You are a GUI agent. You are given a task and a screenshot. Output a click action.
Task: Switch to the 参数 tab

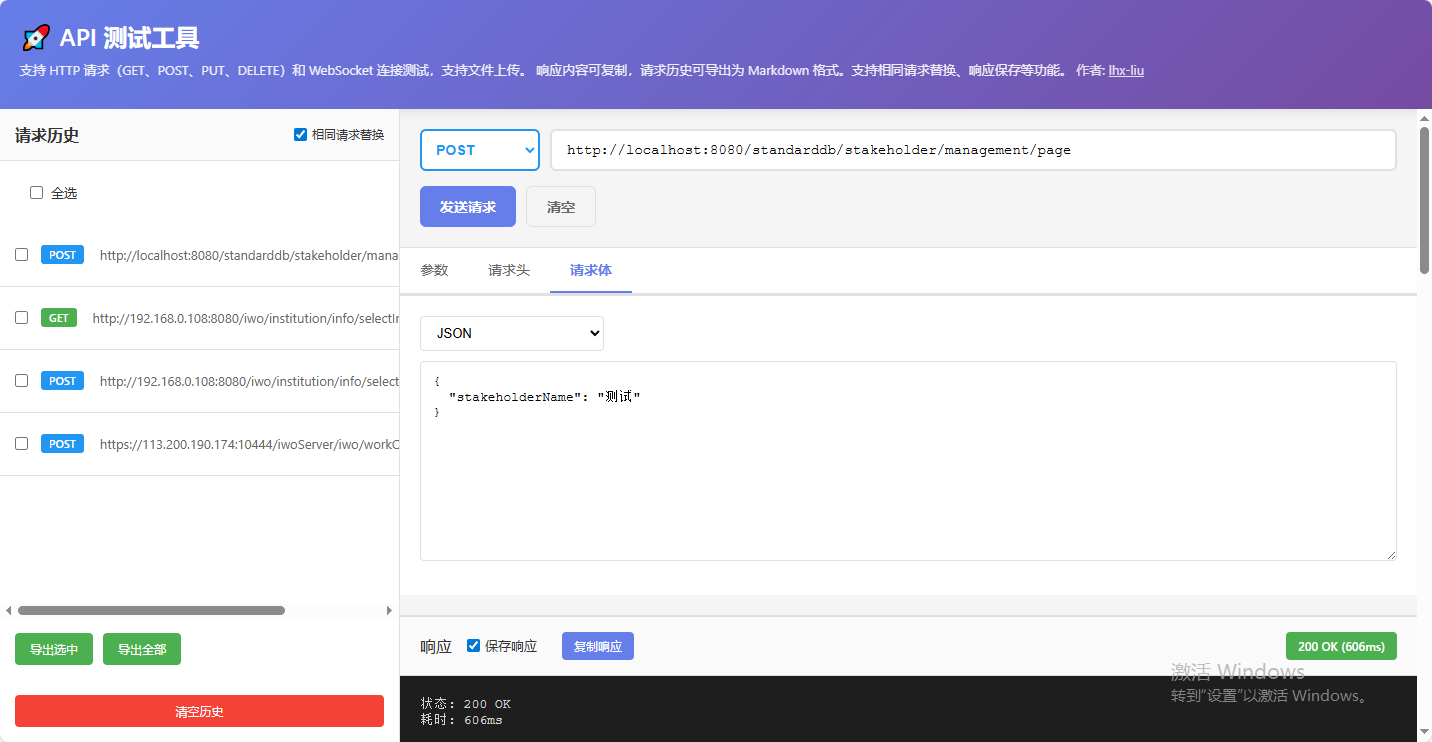click(x=435, y=270)
